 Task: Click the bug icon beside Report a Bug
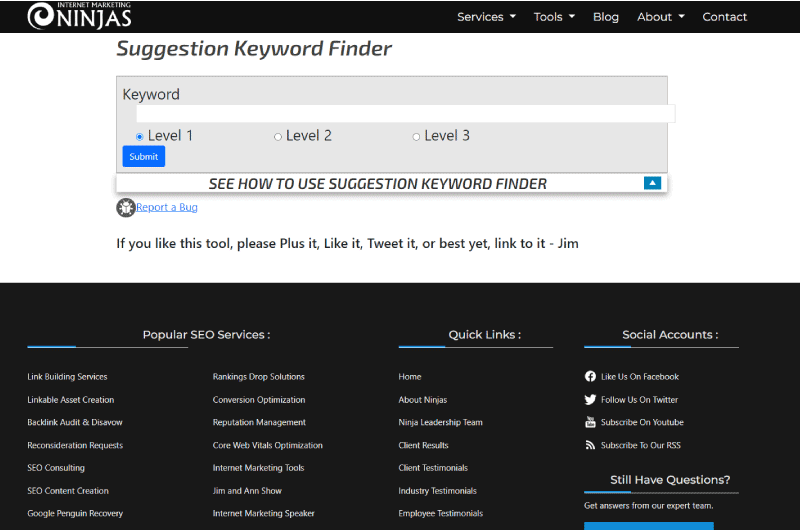pos(126,208)
